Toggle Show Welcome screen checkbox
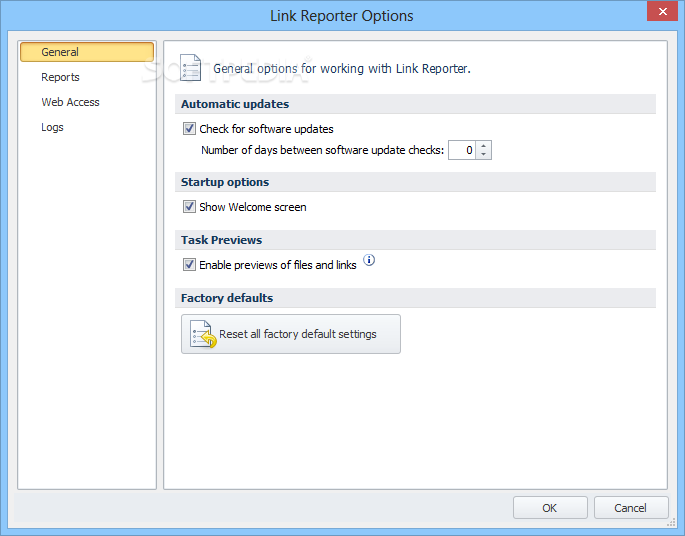Screen dimensions: 685x536 pos(189,207)
